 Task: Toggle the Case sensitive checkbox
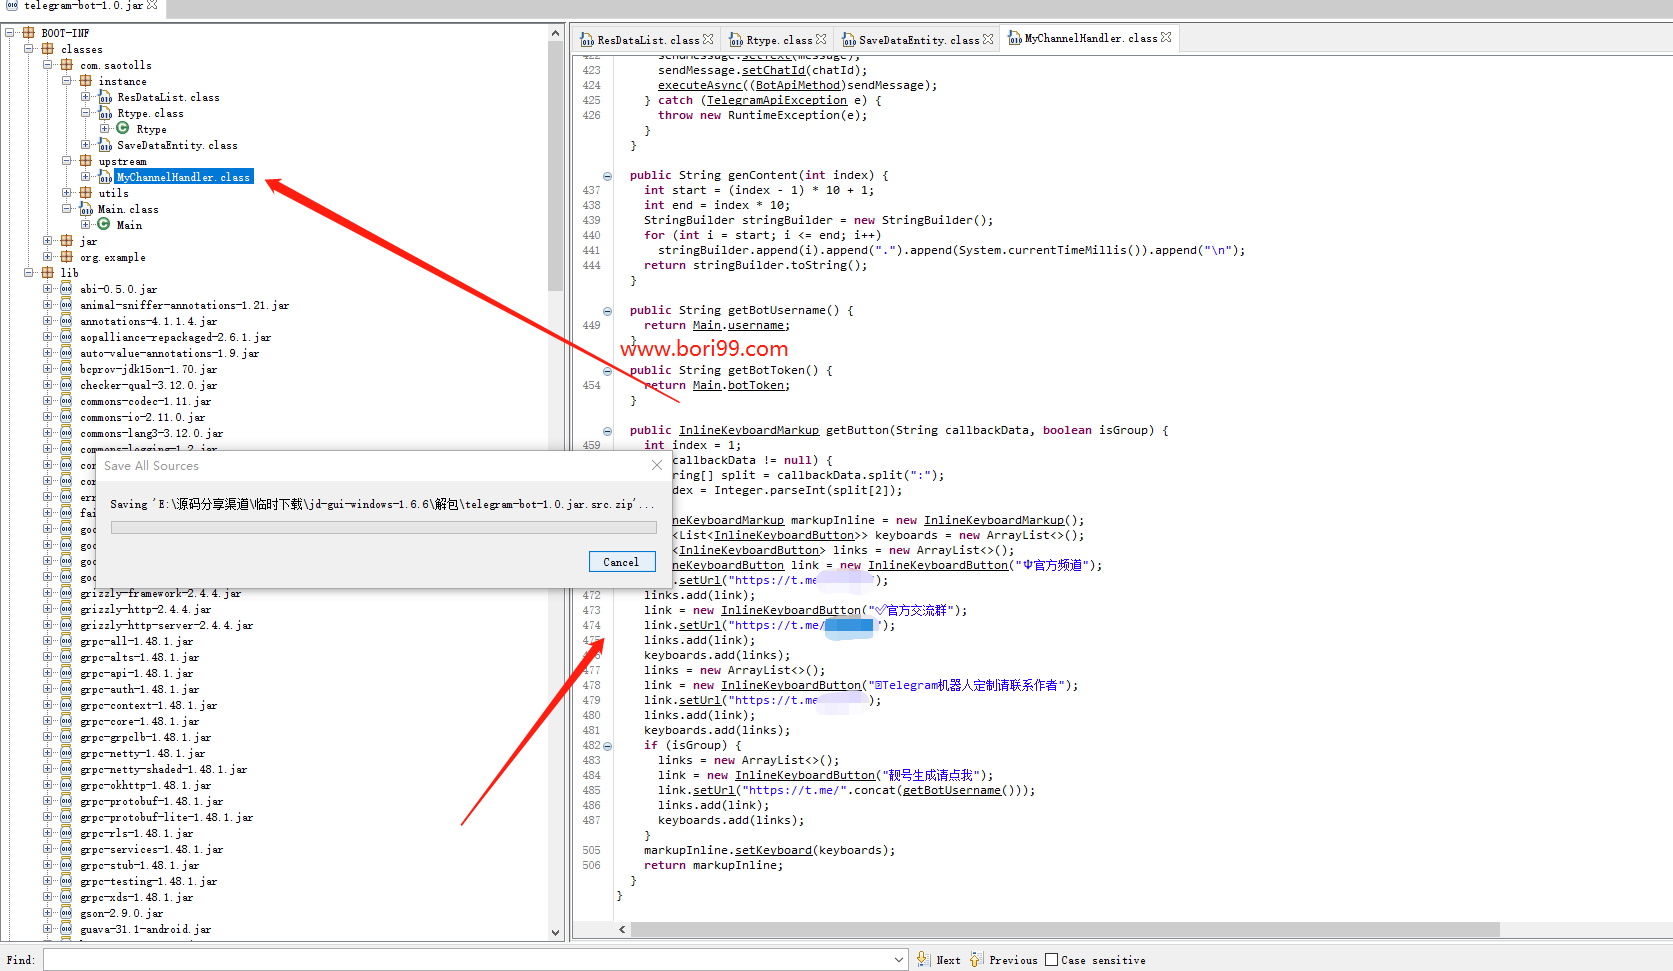(x=1051, y=959)
